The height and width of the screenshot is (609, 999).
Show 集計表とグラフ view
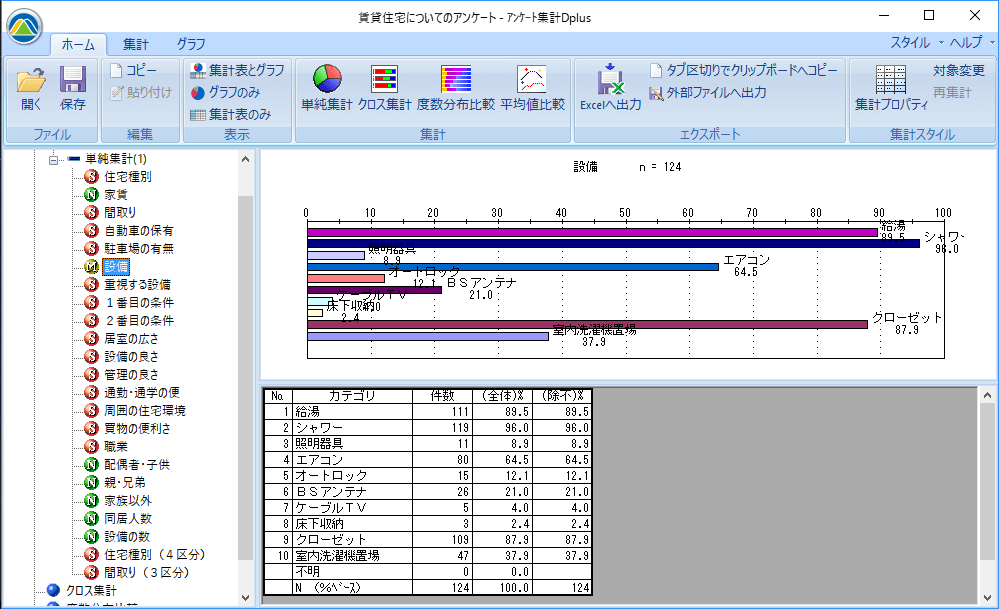point(236,70)
